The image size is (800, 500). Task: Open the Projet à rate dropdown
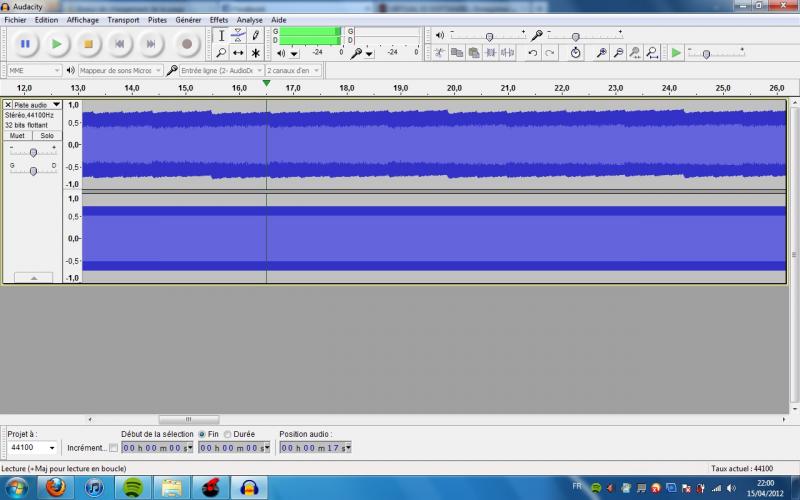pos(54,448)
